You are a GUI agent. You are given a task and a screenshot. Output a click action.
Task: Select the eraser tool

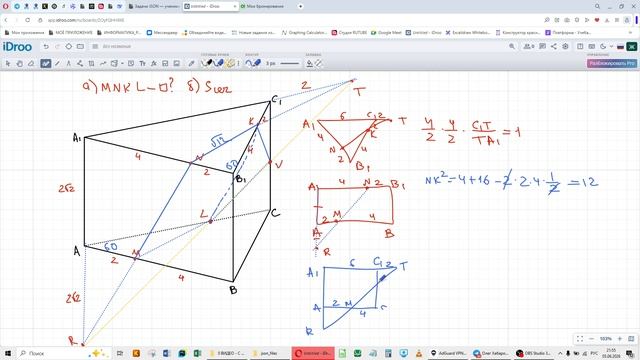(31, 64)
